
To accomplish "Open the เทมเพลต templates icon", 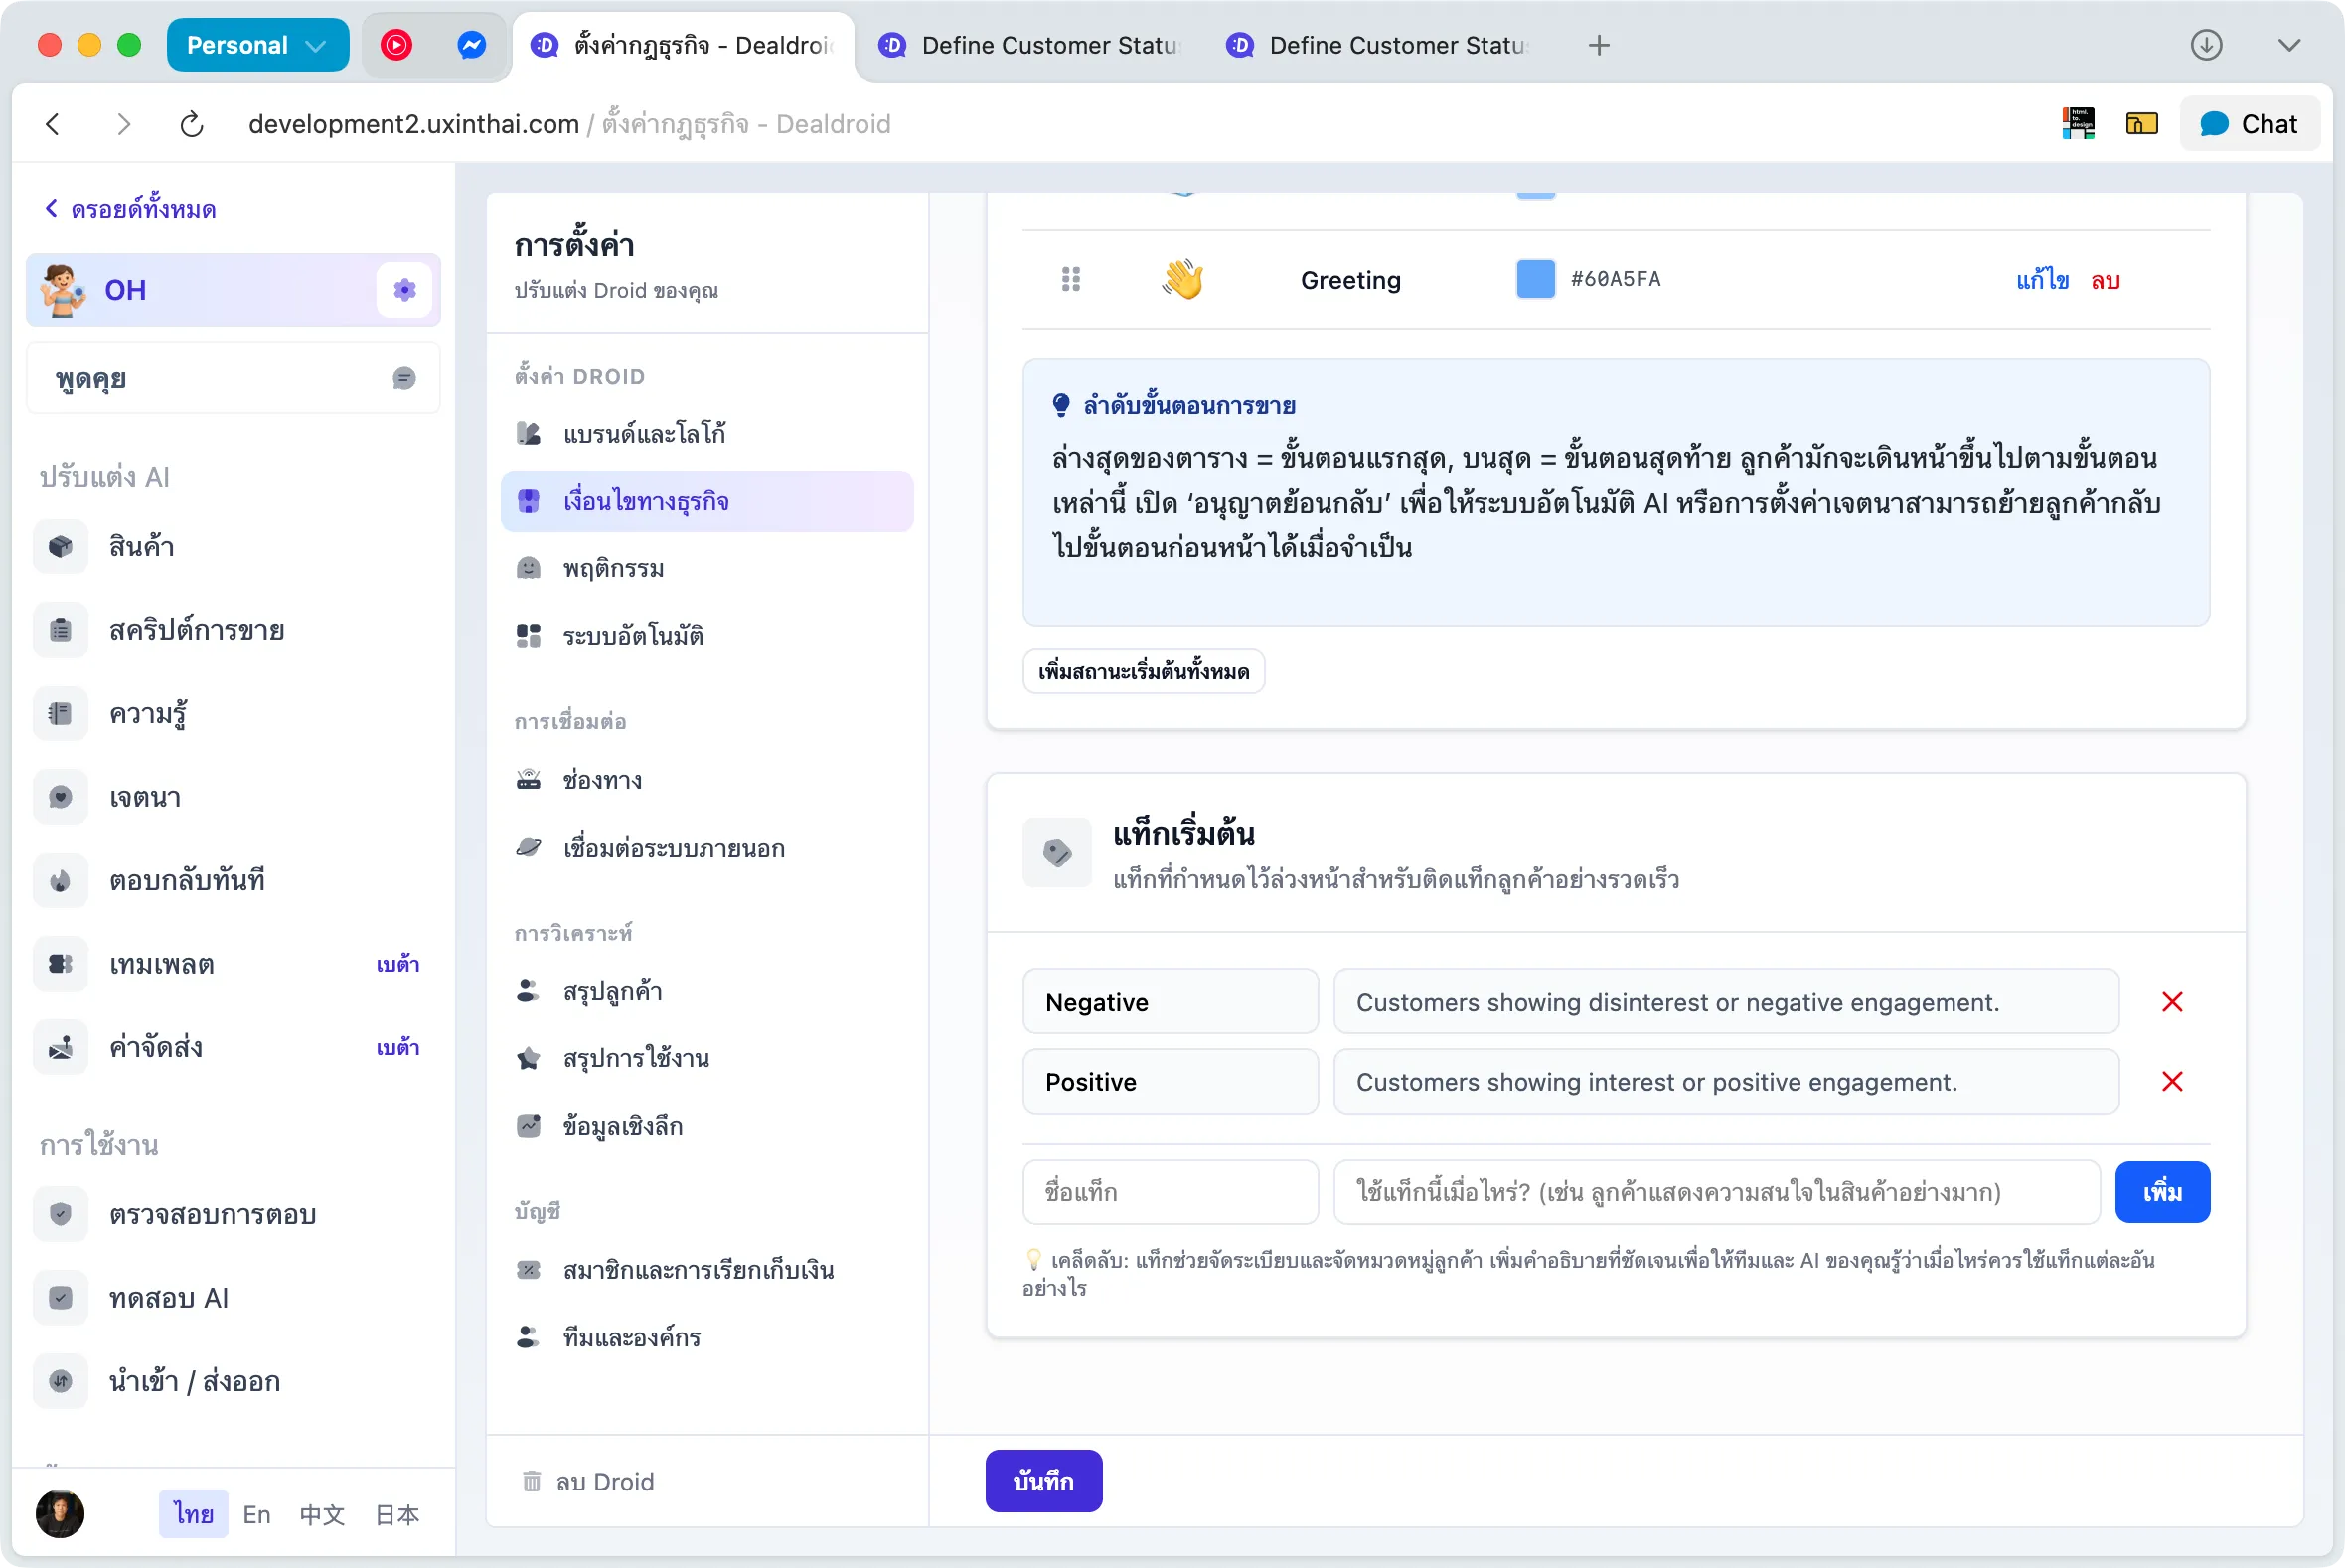I will coord(60,963).
